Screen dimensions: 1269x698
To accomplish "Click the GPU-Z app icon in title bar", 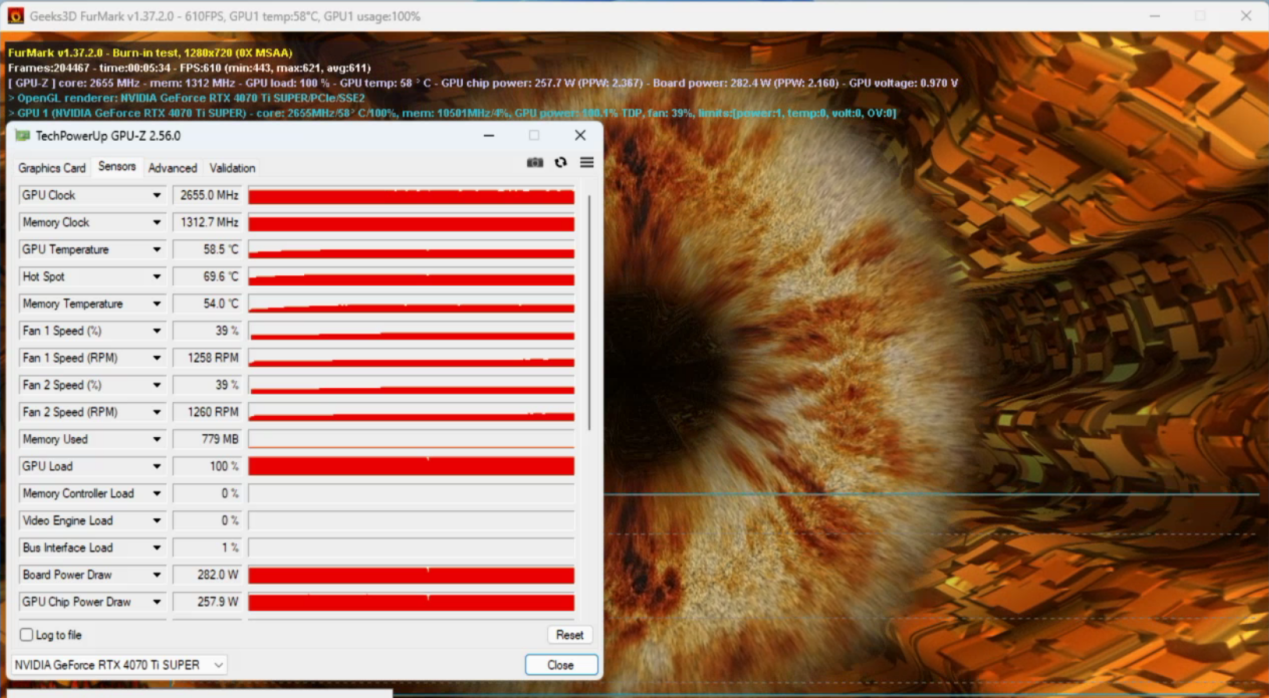I will pos(23,136).
